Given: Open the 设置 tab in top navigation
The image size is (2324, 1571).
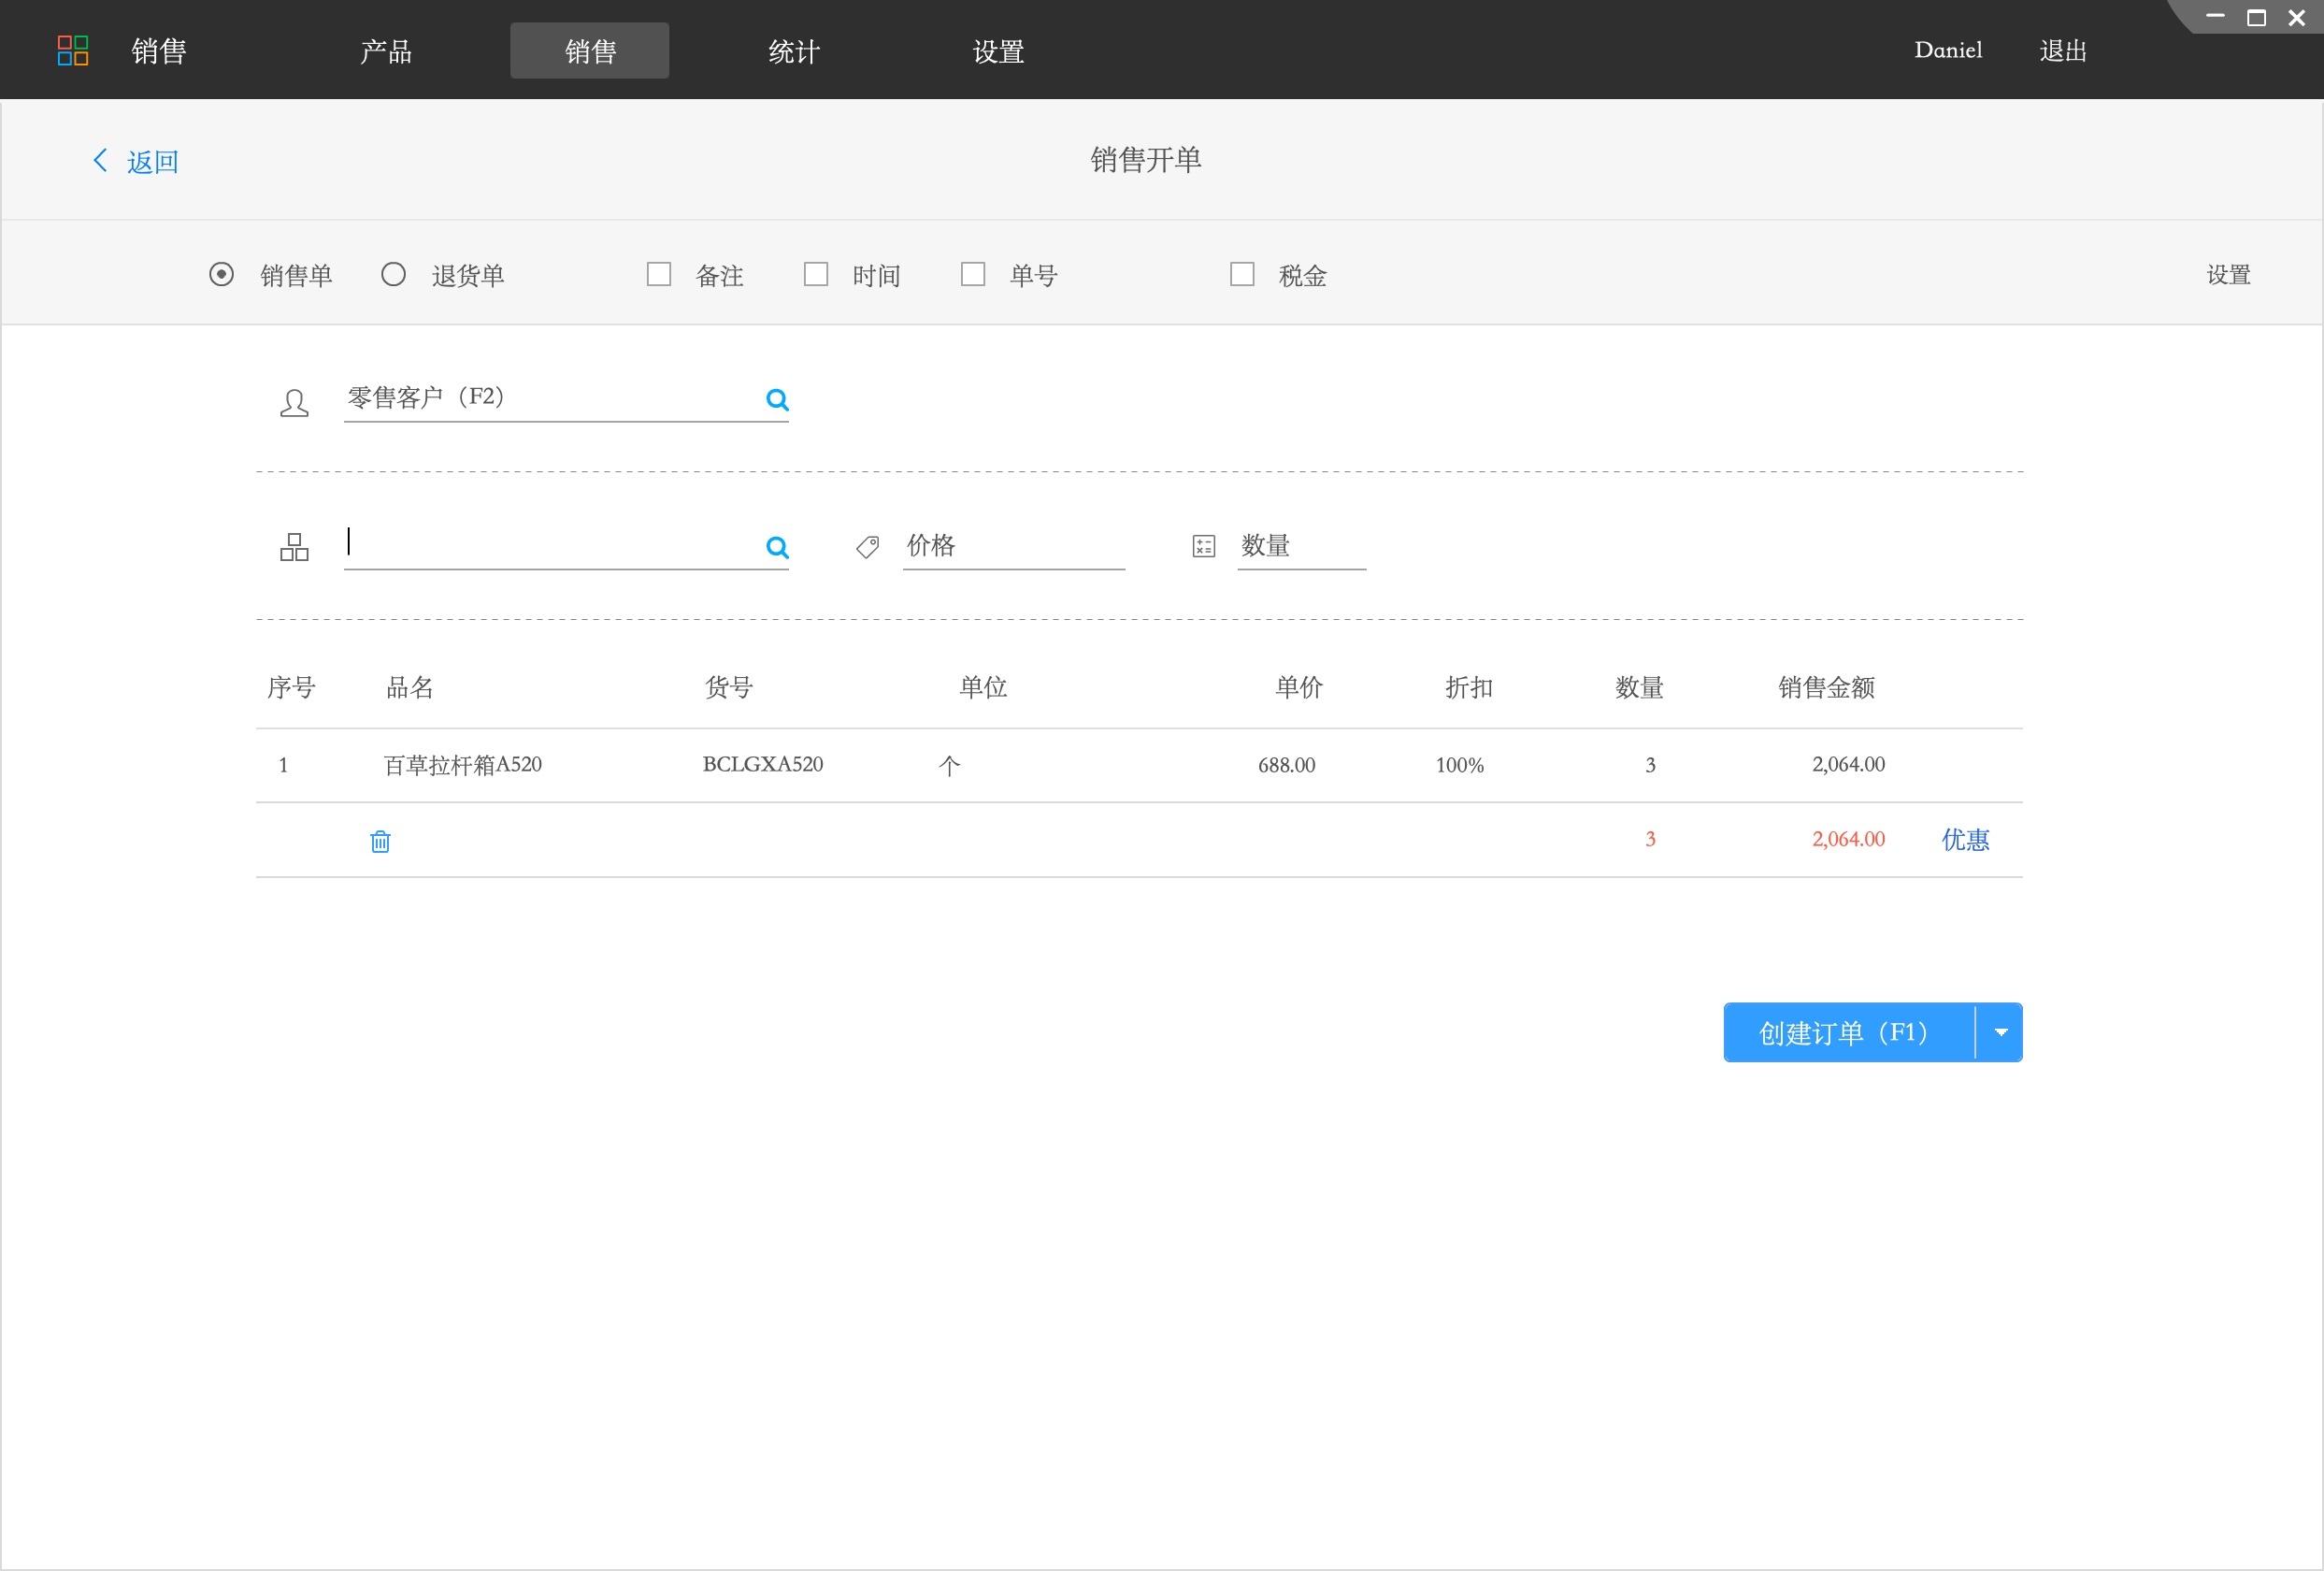Looking at the screenshot, I should 998,51.
